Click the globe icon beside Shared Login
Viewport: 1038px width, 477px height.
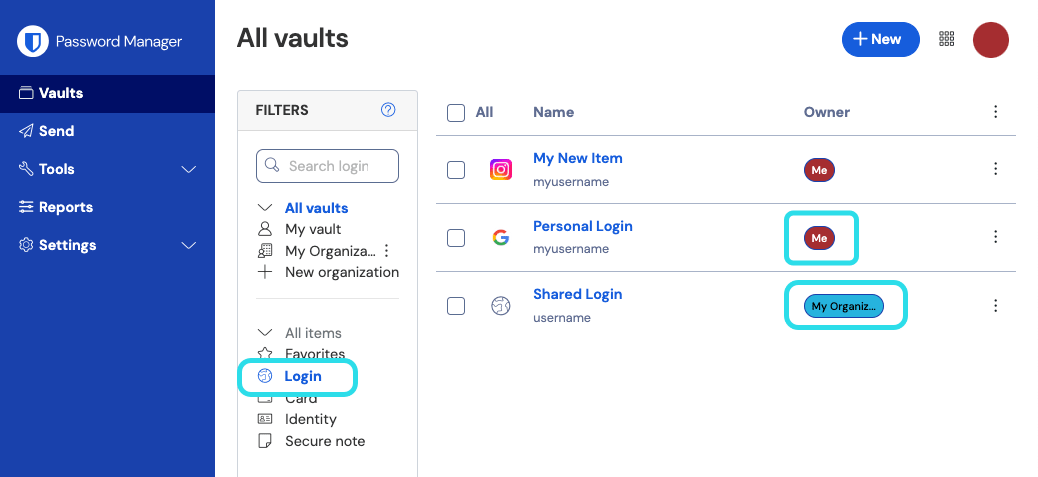(x=501, y=306)
